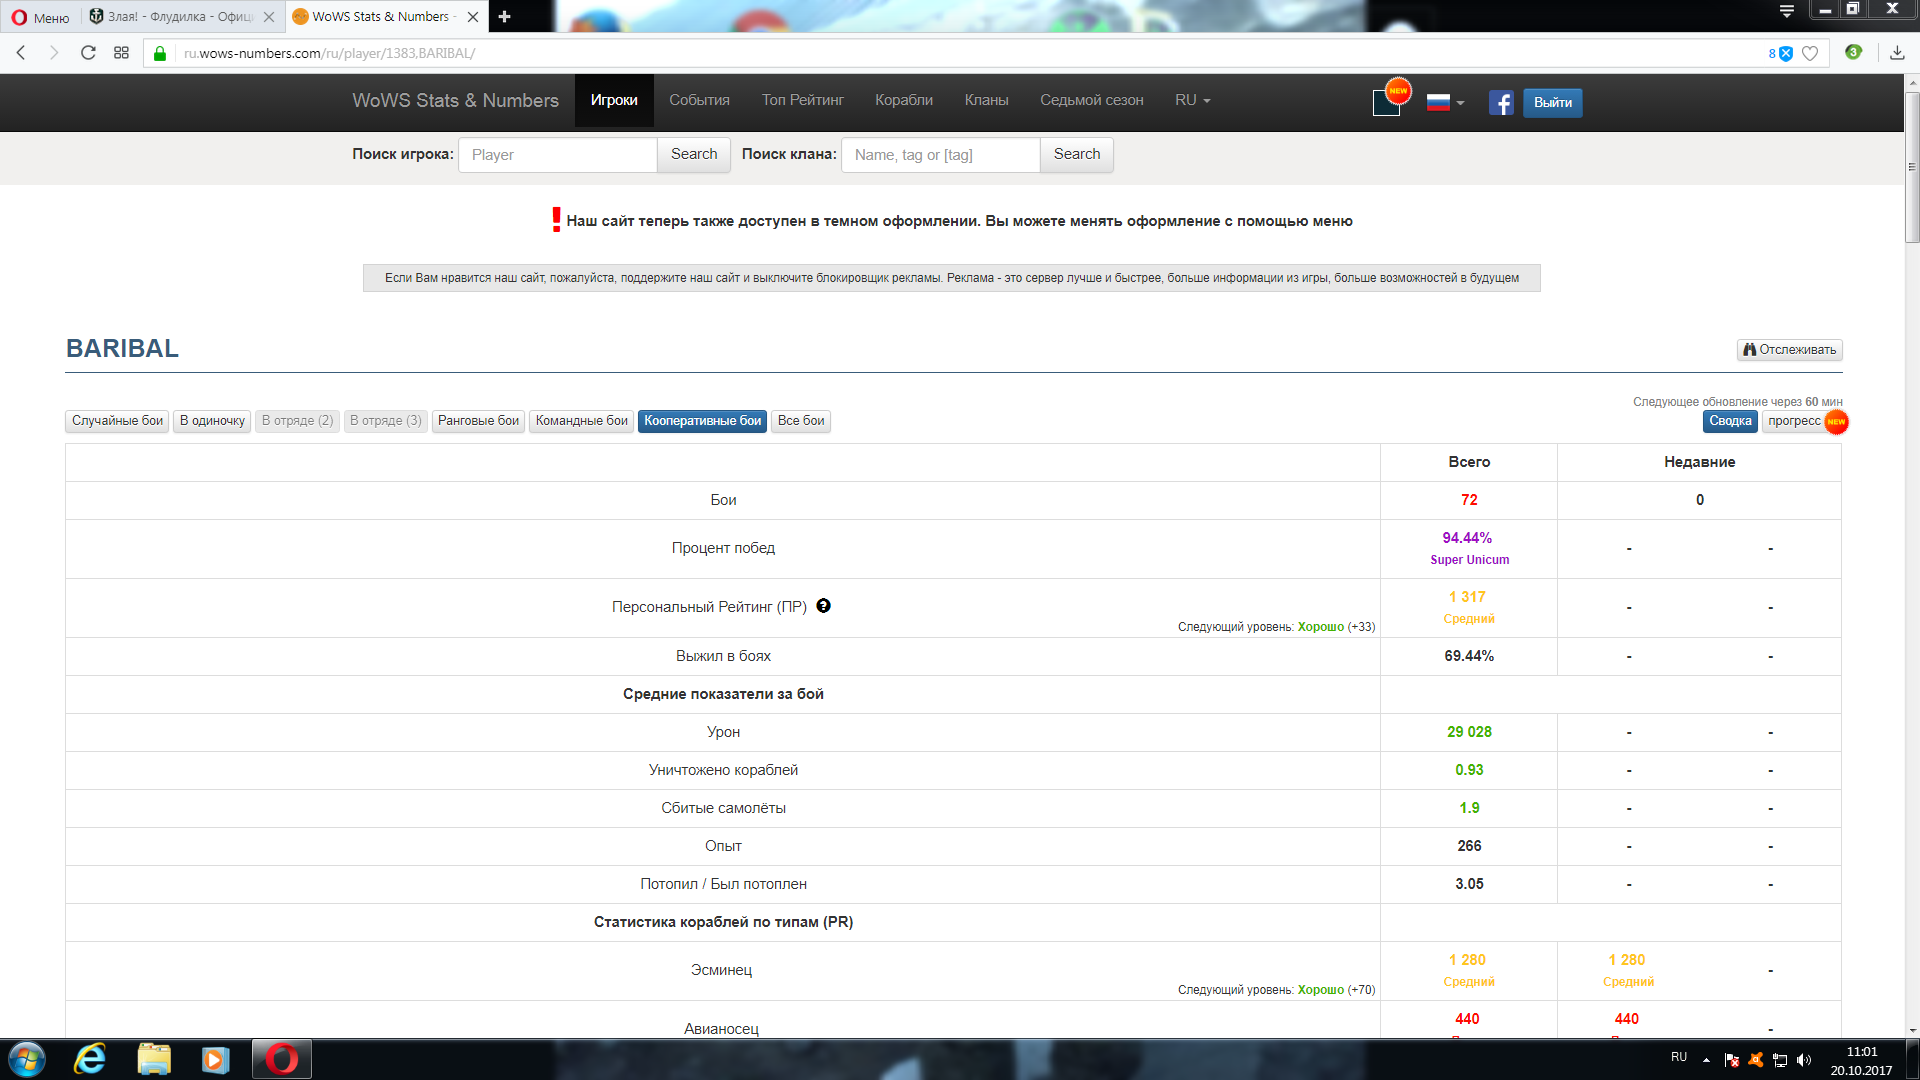
Task: Open the RU server dropdown
Action: (1192, 100)
